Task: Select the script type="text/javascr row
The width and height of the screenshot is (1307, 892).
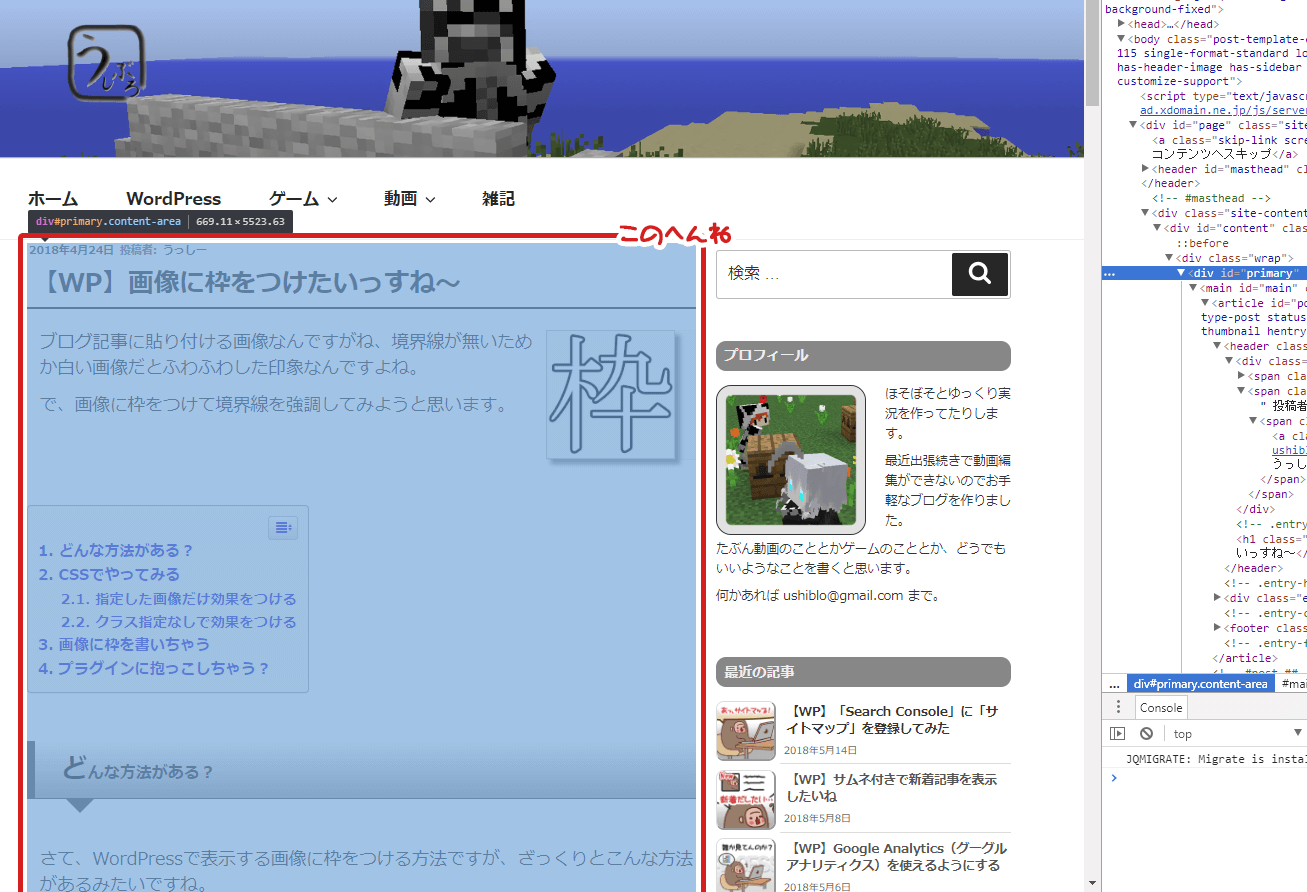Action: [1223, 96]
